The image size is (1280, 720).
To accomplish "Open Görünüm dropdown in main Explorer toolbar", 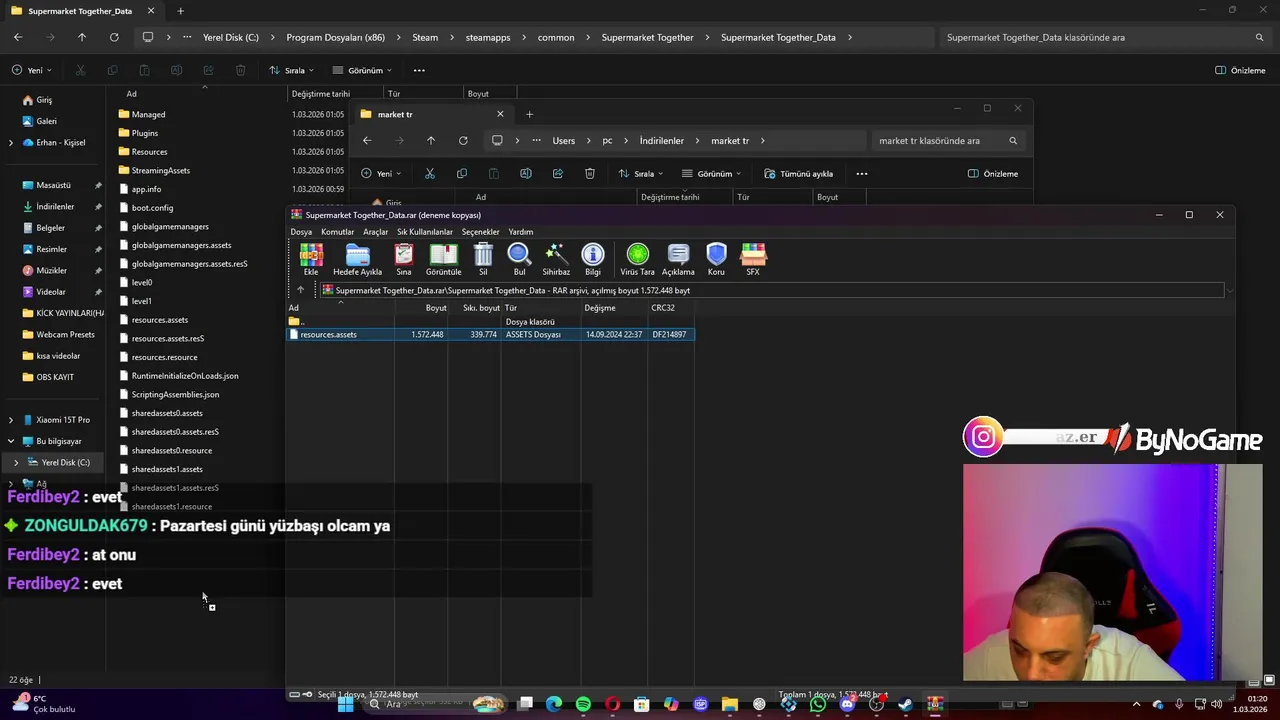I will point(362,71).
